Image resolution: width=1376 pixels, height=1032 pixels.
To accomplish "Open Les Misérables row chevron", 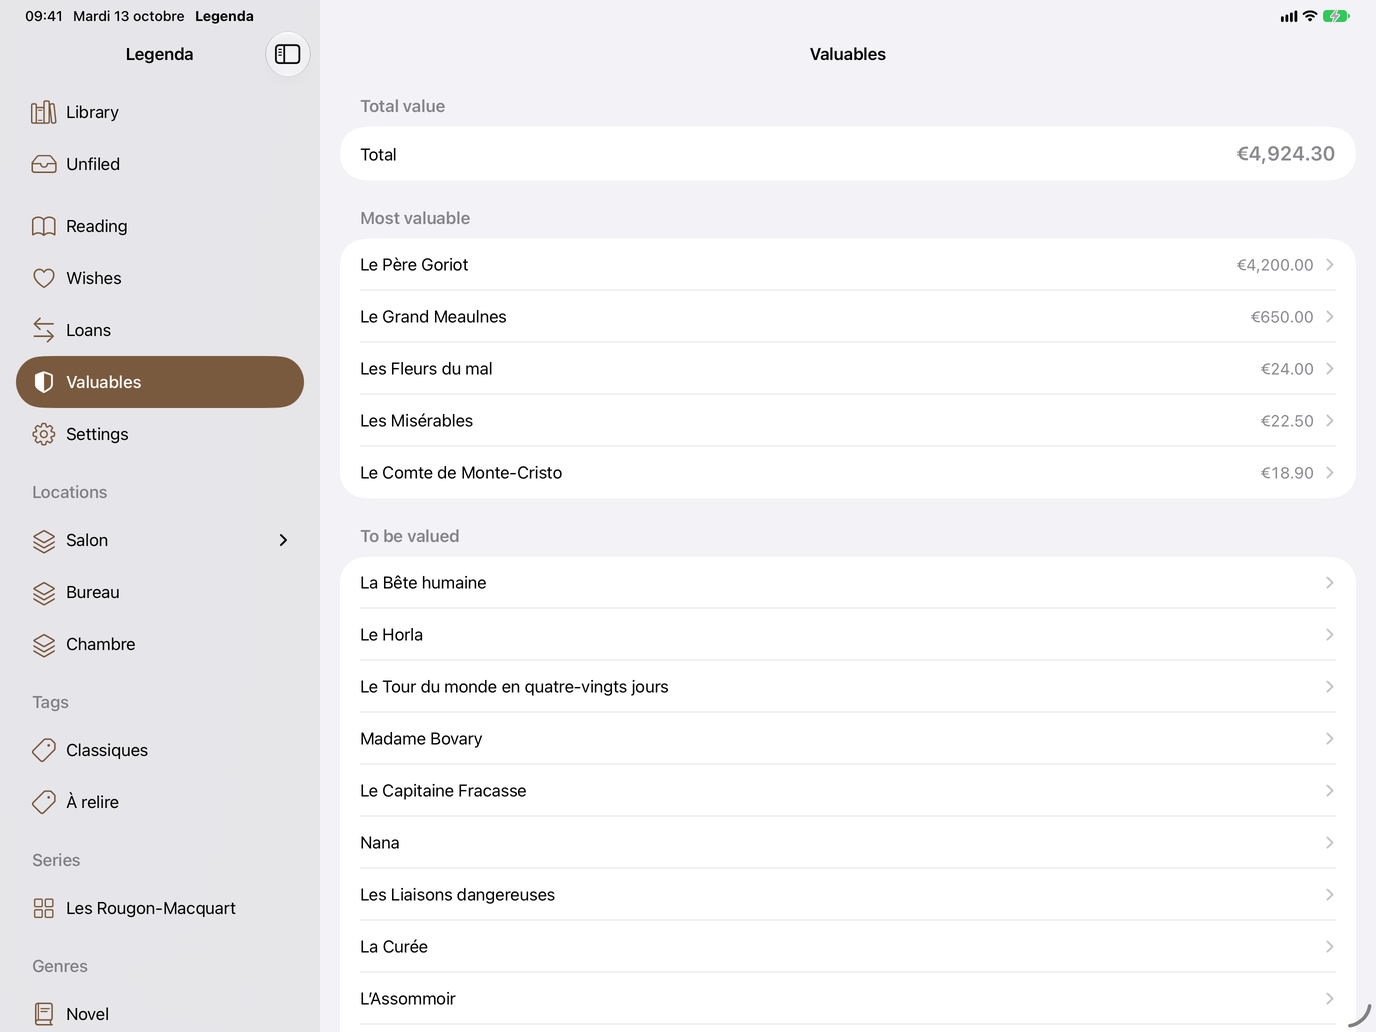I will coord(1329,420).
